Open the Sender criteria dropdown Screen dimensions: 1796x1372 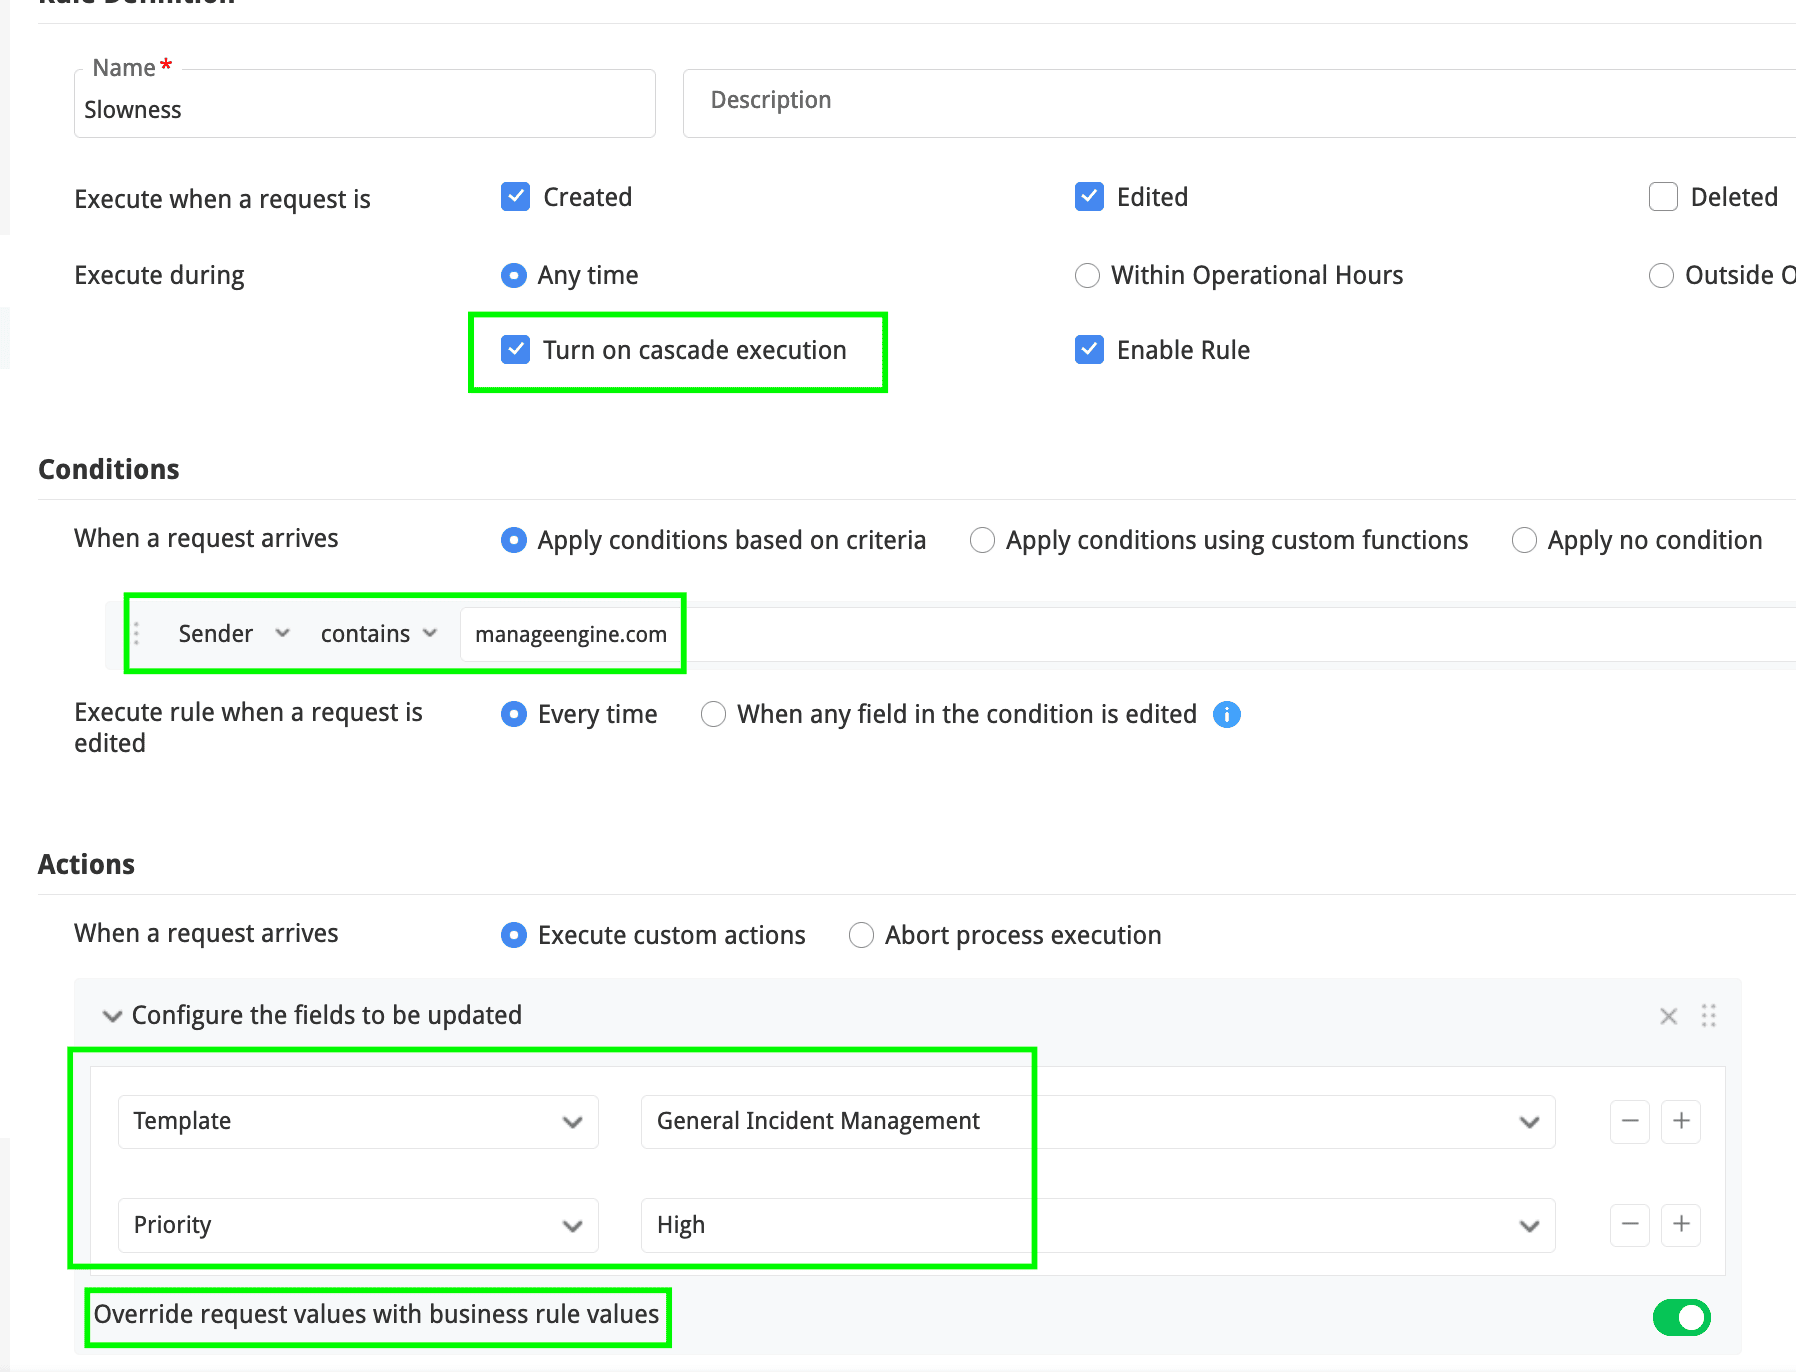click(233, 634)
